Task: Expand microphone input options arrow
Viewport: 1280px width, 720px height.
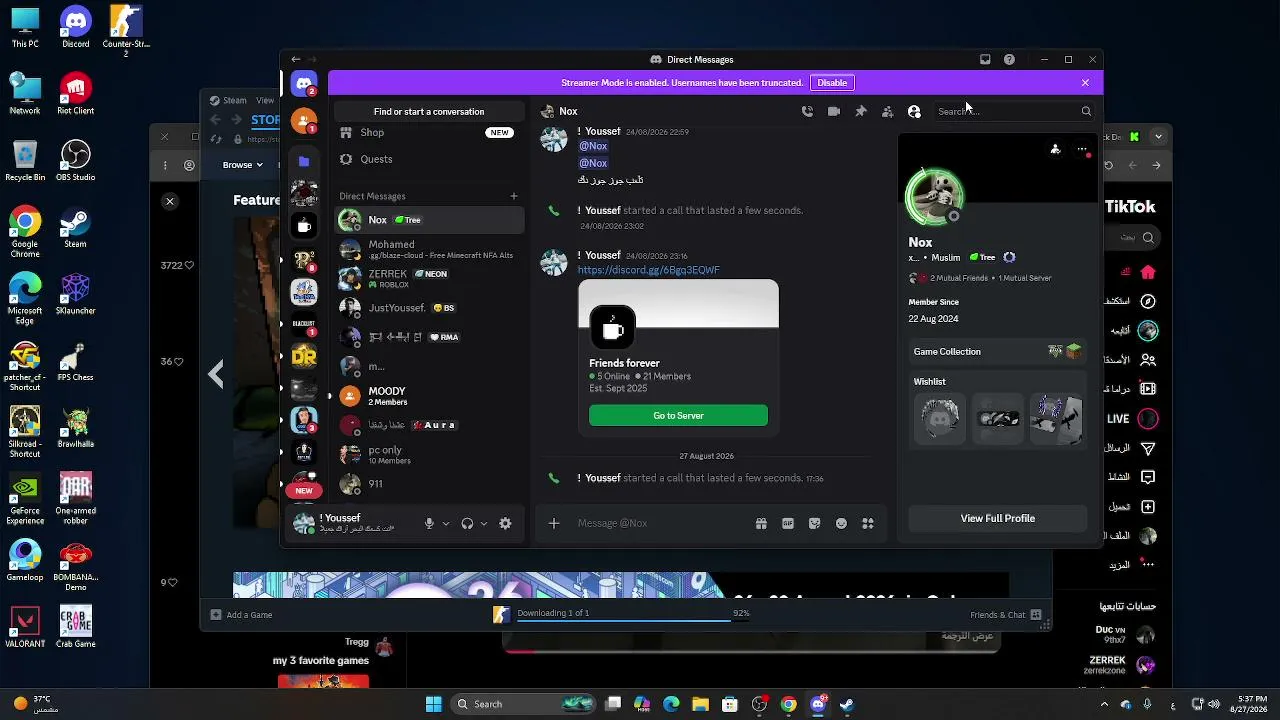Action: coord(446,524)
